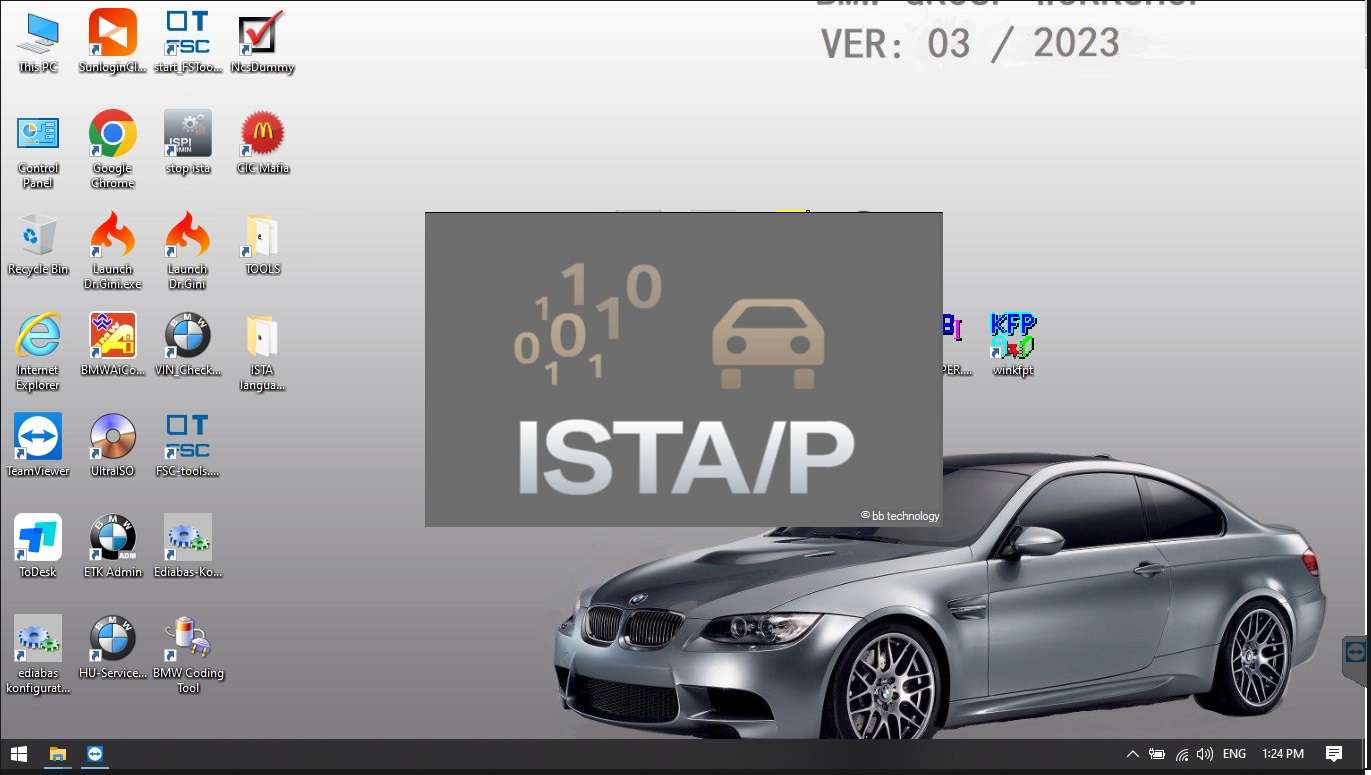Select the FSC-tools desktop shortcut
The width and height of the screenshot is (1371, 775).
click(188, 446)
